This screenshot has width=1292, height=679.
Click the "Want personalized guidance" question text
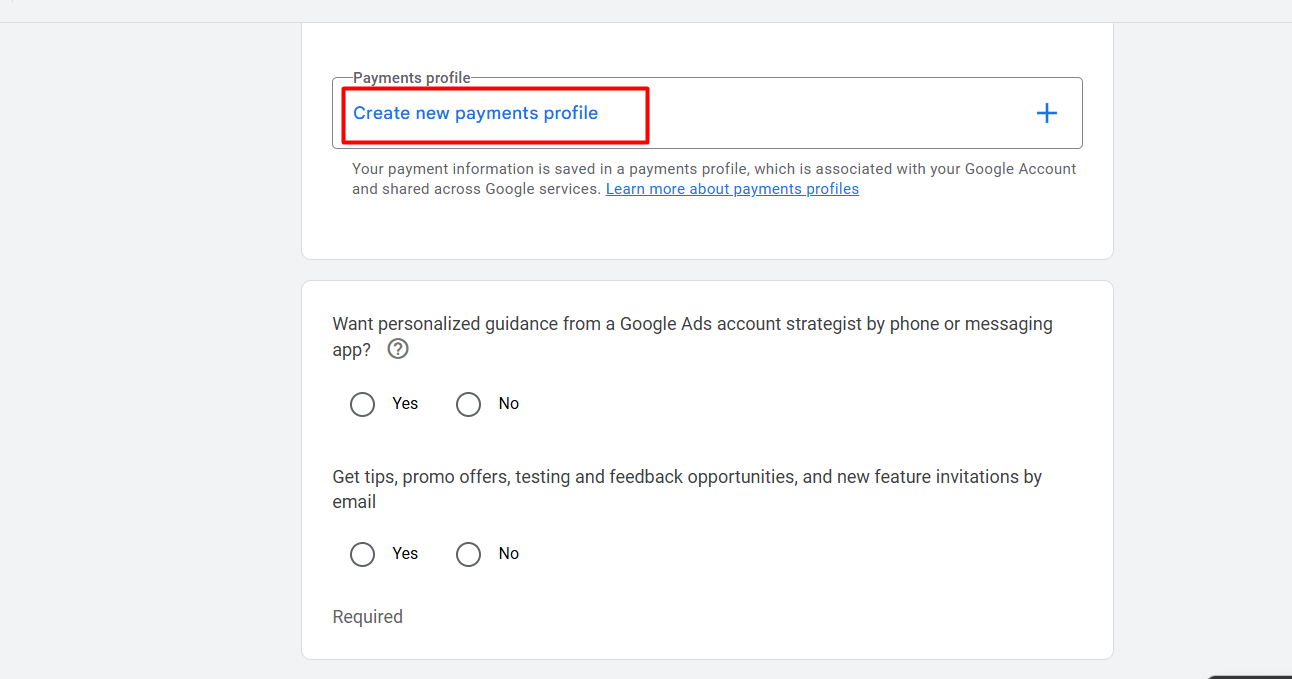[692, 324]
